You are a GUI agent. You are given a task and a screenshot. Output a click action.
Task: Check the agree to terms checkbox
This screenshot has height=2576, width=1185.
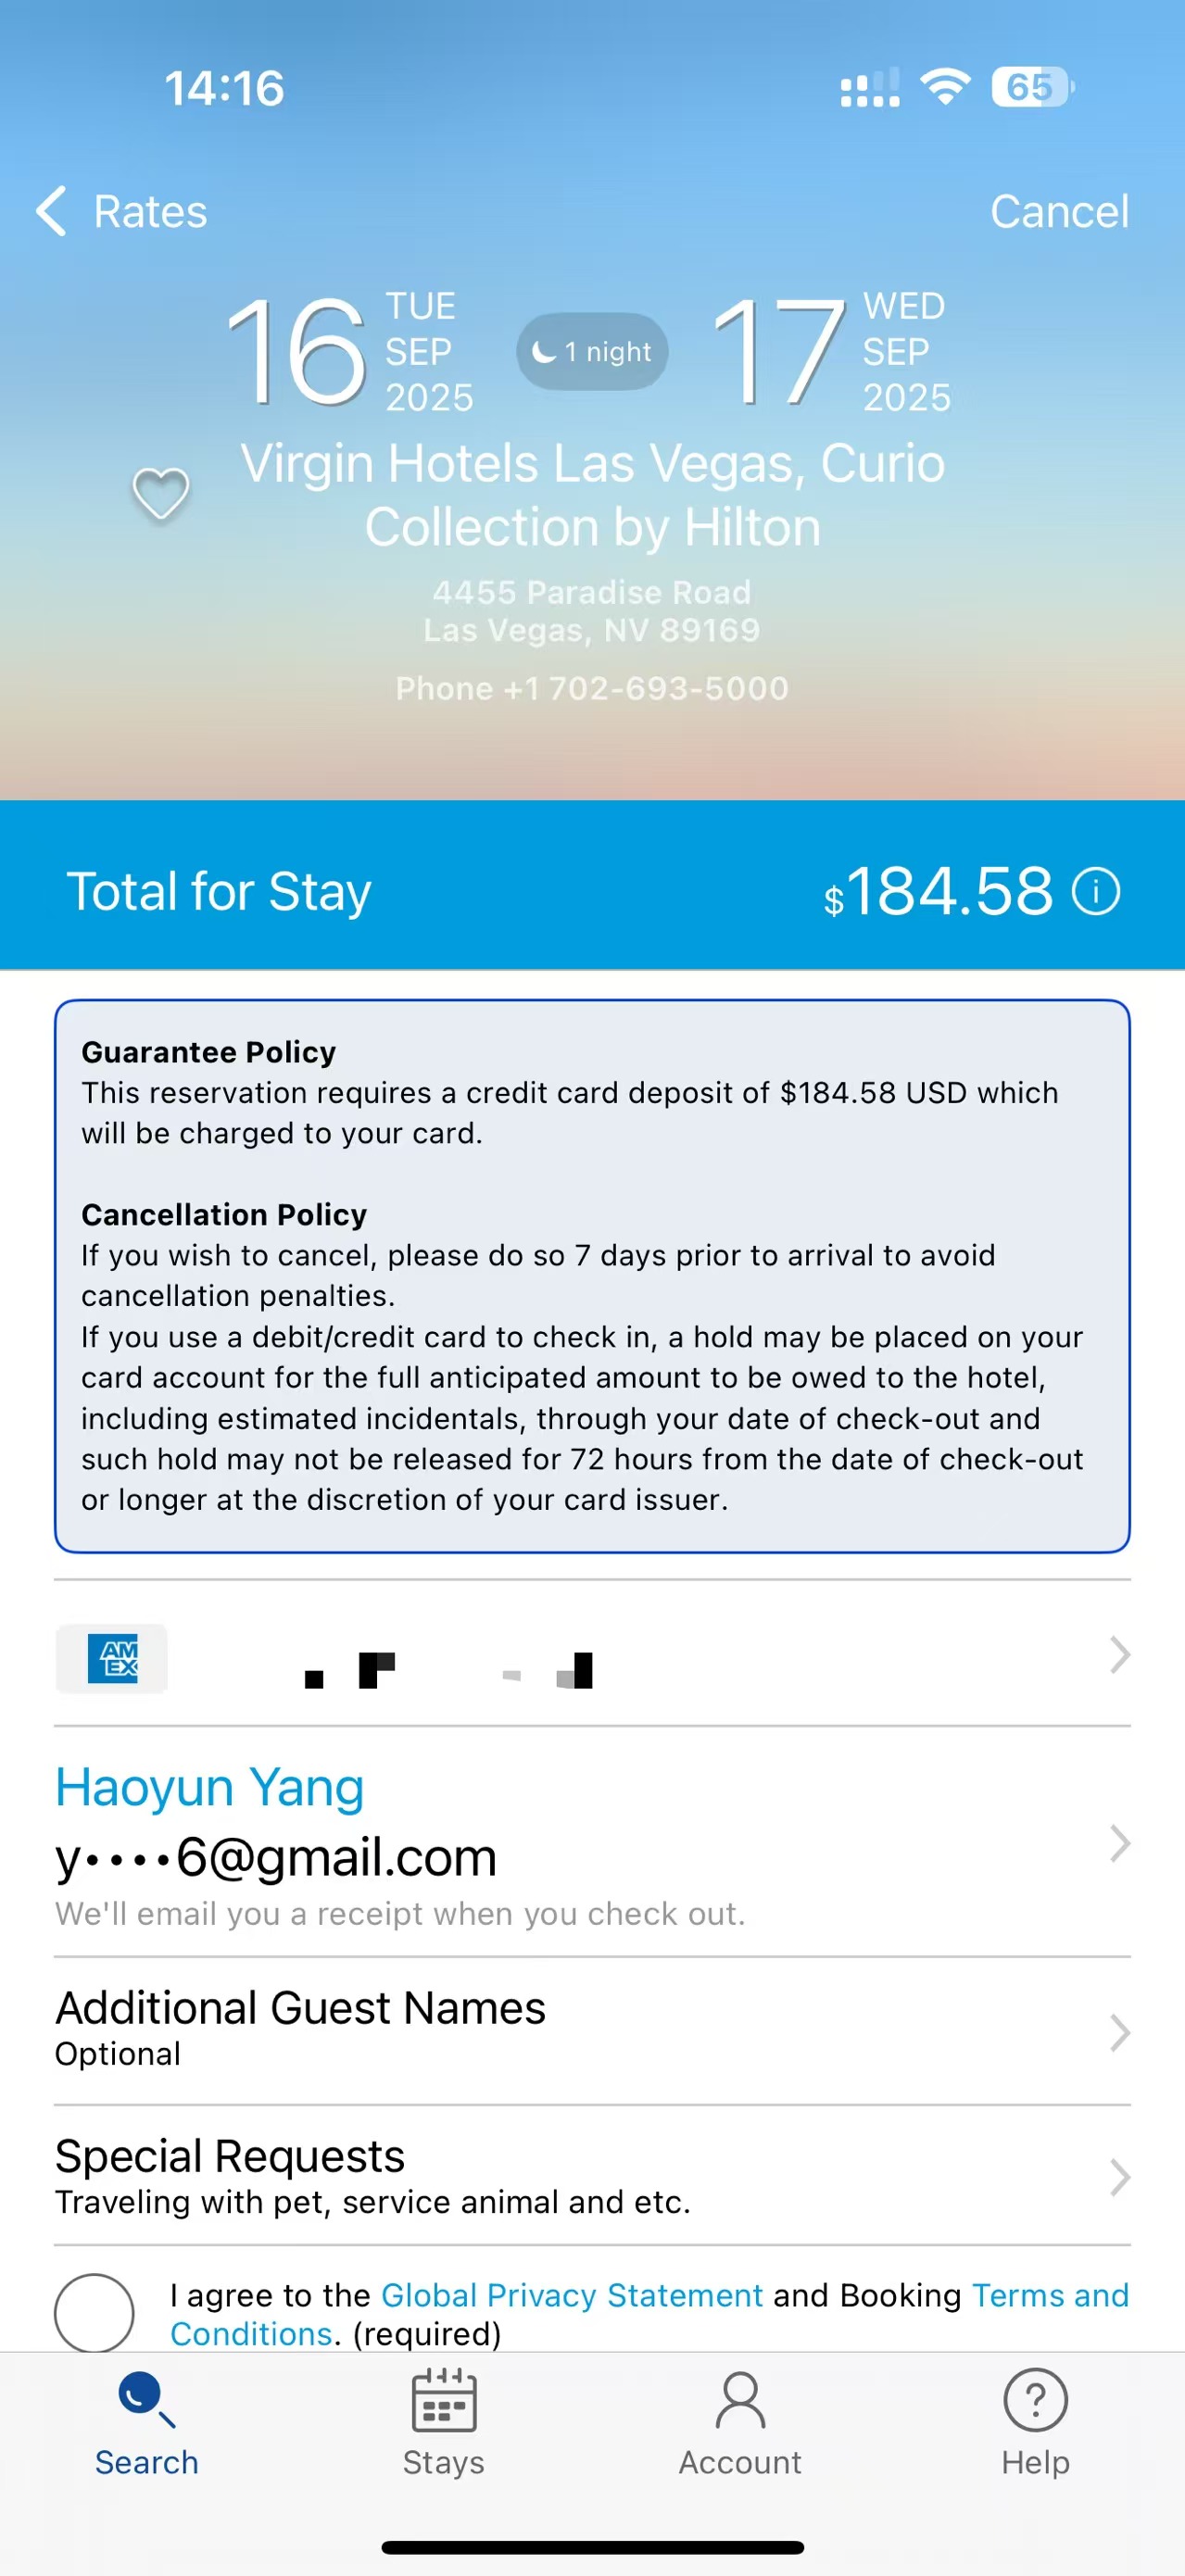coord(94,2313)
